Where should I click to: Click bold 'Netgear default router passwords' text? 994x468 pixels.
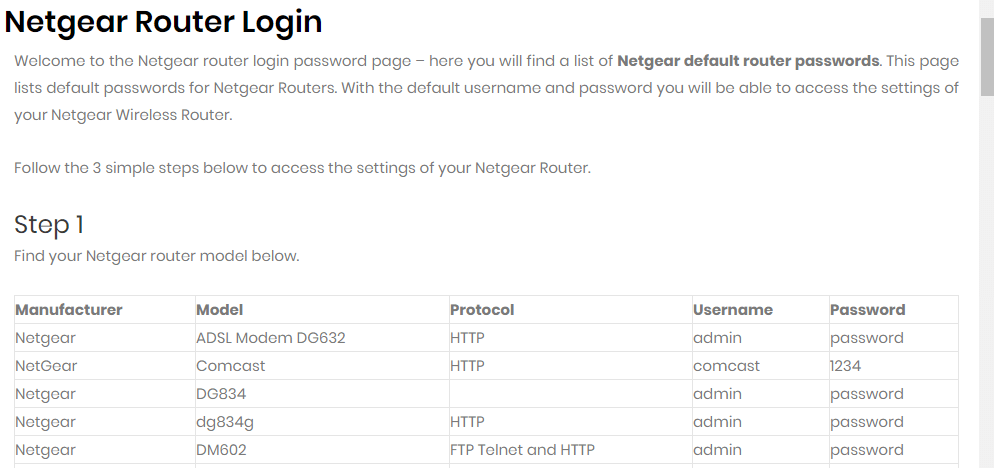pos(748,61)
